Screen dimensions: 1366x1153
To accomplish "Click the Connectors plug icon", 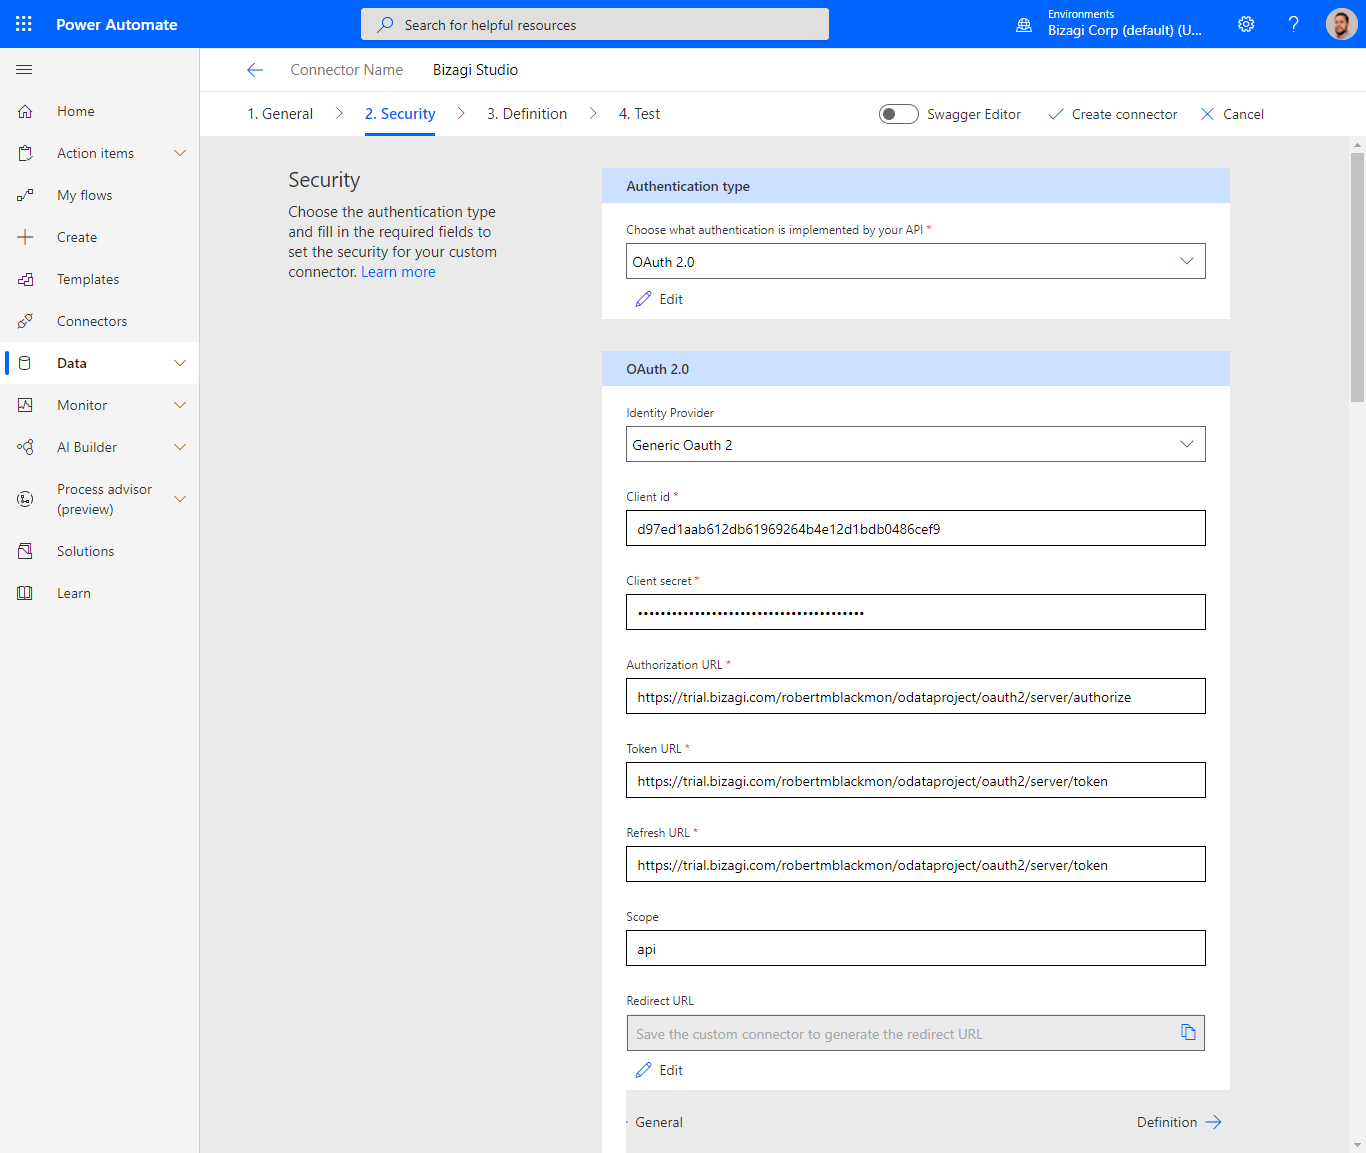I will click(x=26, y=321).
